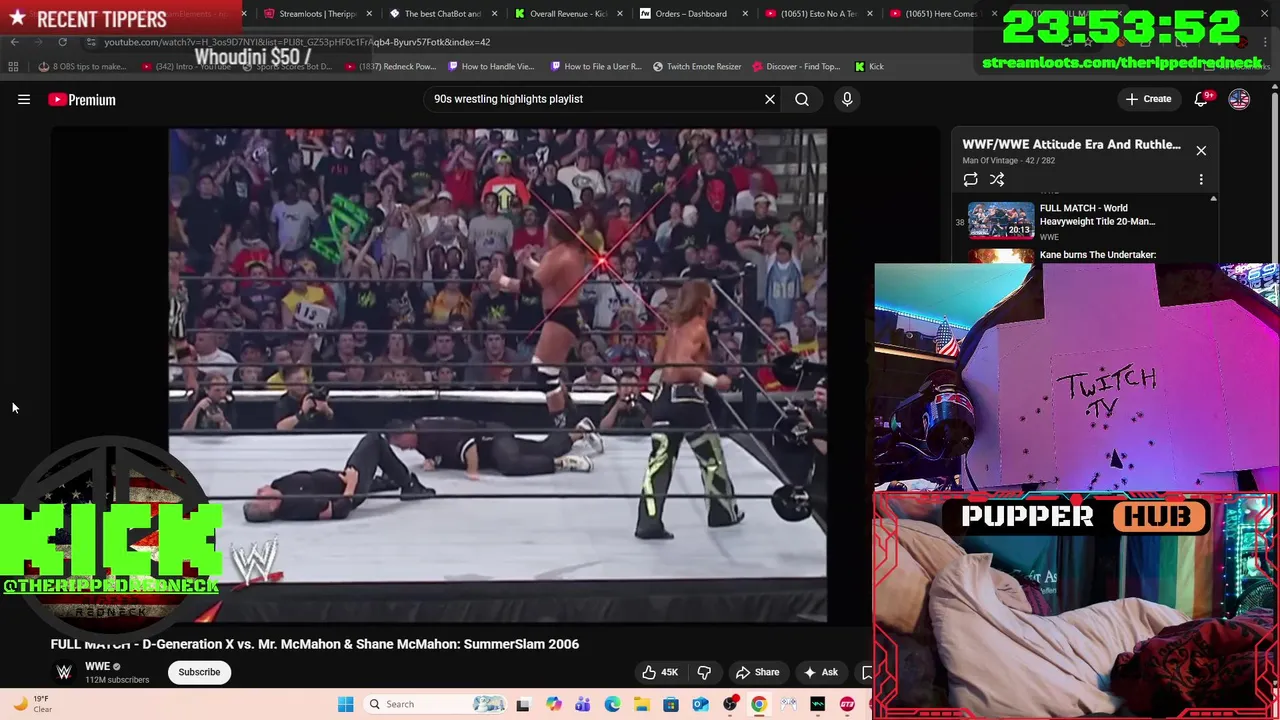Image resolution: width=1280 pixels, height=720 pixels.
Task: Open Task View in taskbar
Action: [522, 704]
